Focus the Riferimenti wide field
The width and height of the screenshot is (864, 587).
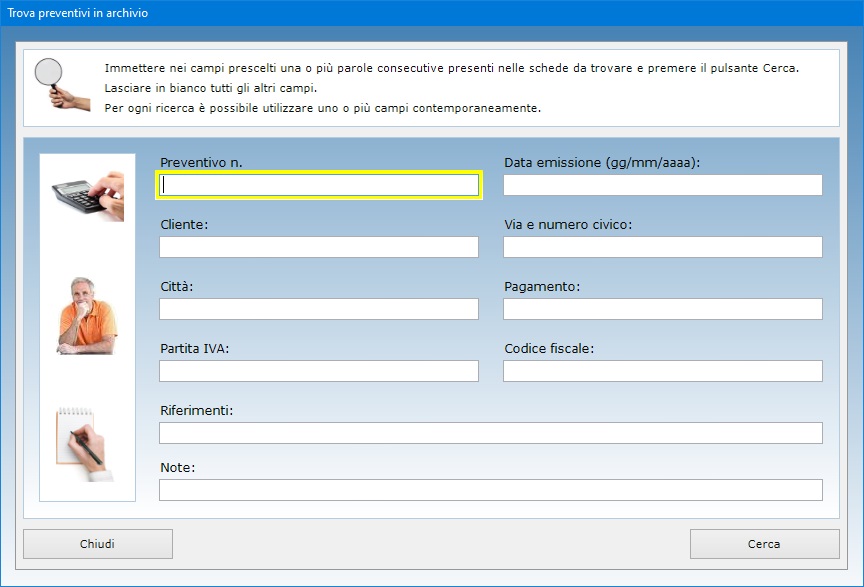[x=490, y=433]
